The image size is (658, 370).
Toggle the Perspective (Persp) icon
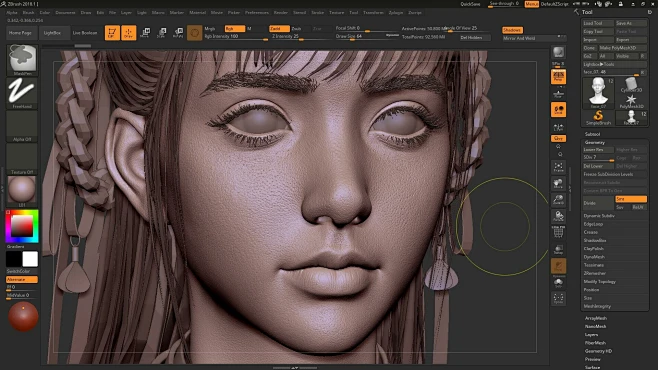pyautogui.click(x=559, y=77)
